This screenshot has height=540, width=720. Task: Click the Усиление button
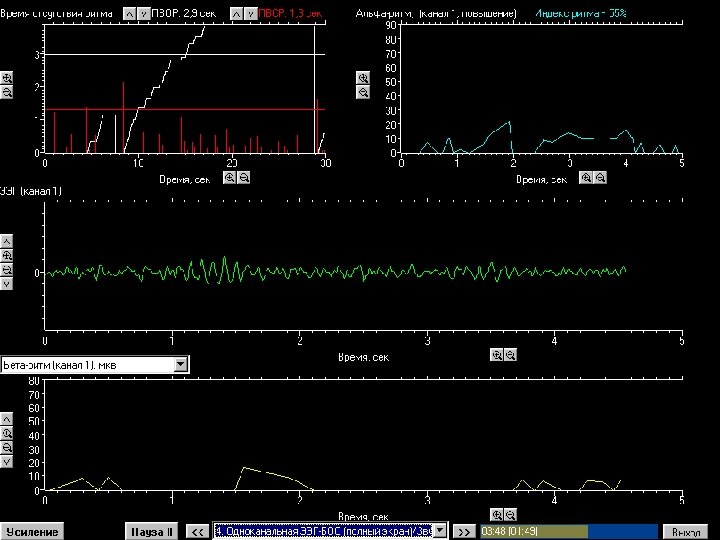pos(32,531)
